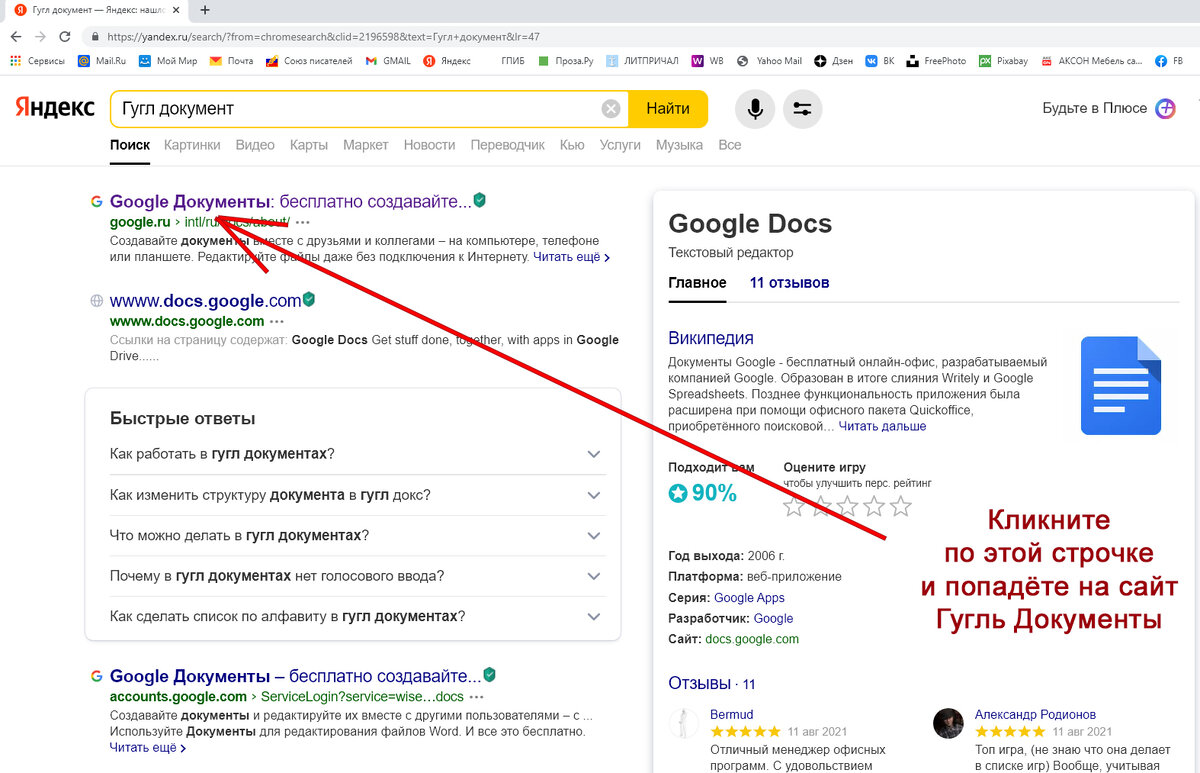Open the '11 отзывов' tab in Google Docs card
This screenshot has height=773, width=1200.
[789, 283]
